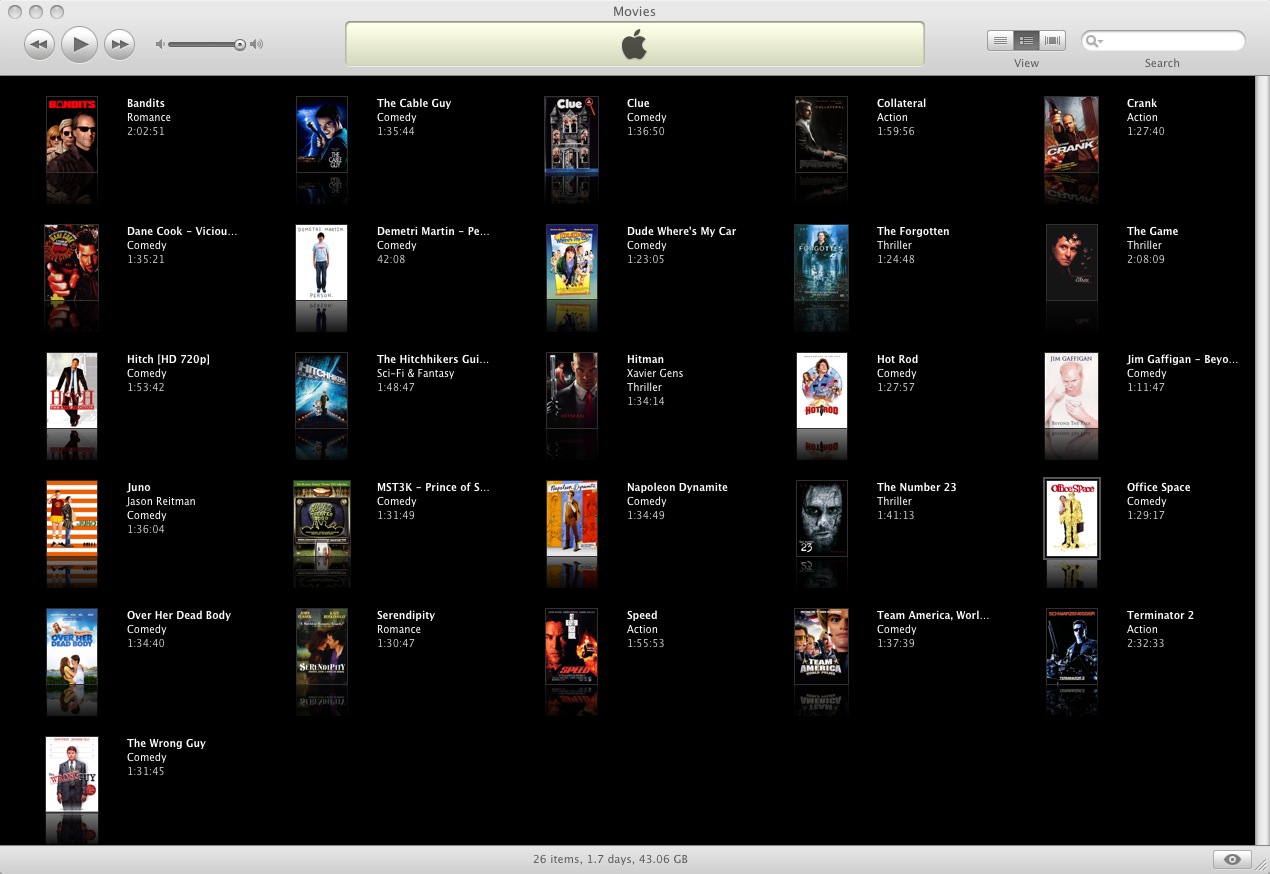Click "The Cable Guy" title text

pos(414,103)
